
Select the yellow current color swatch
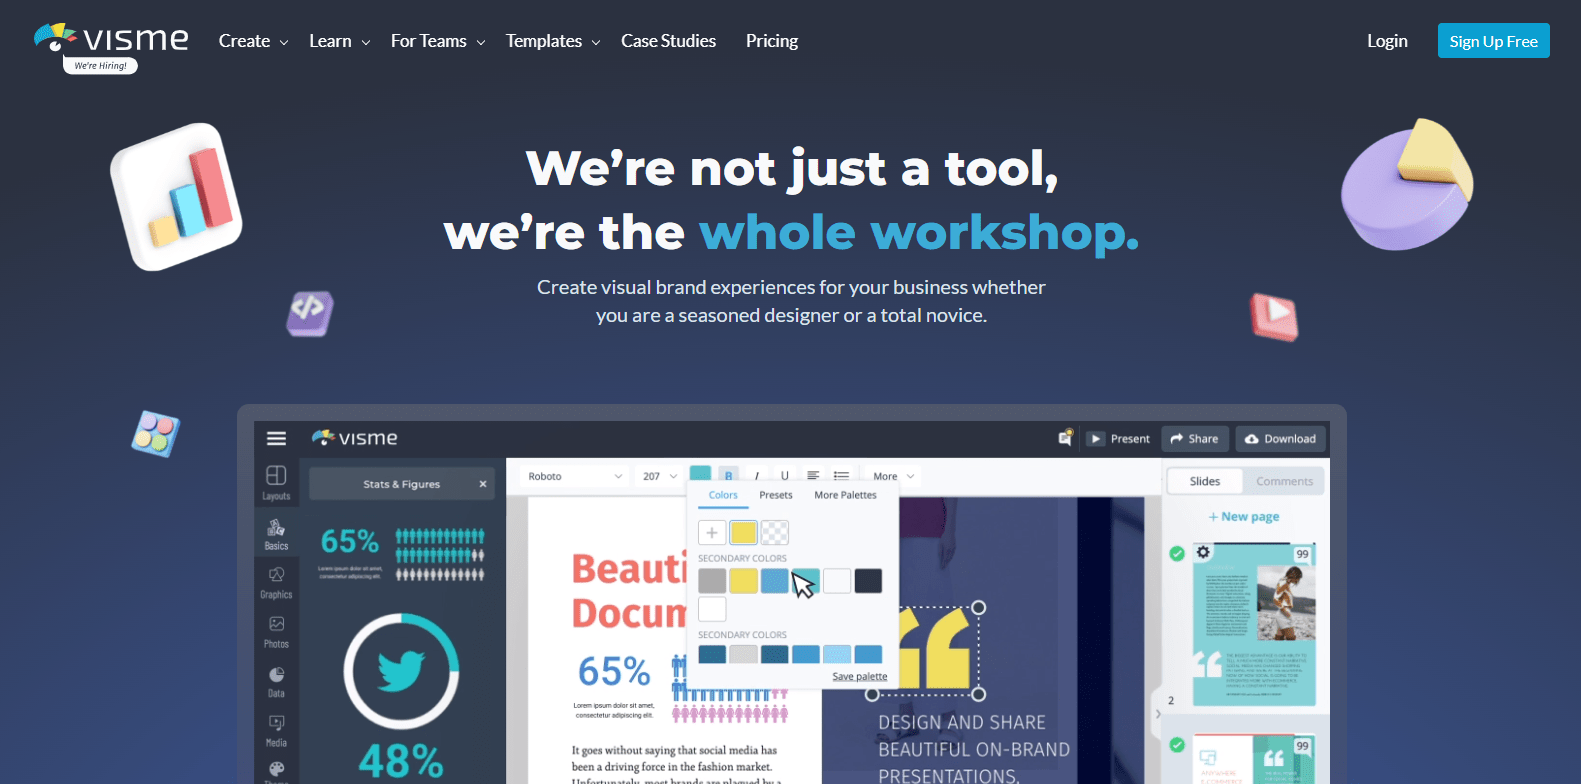(743, 532)
